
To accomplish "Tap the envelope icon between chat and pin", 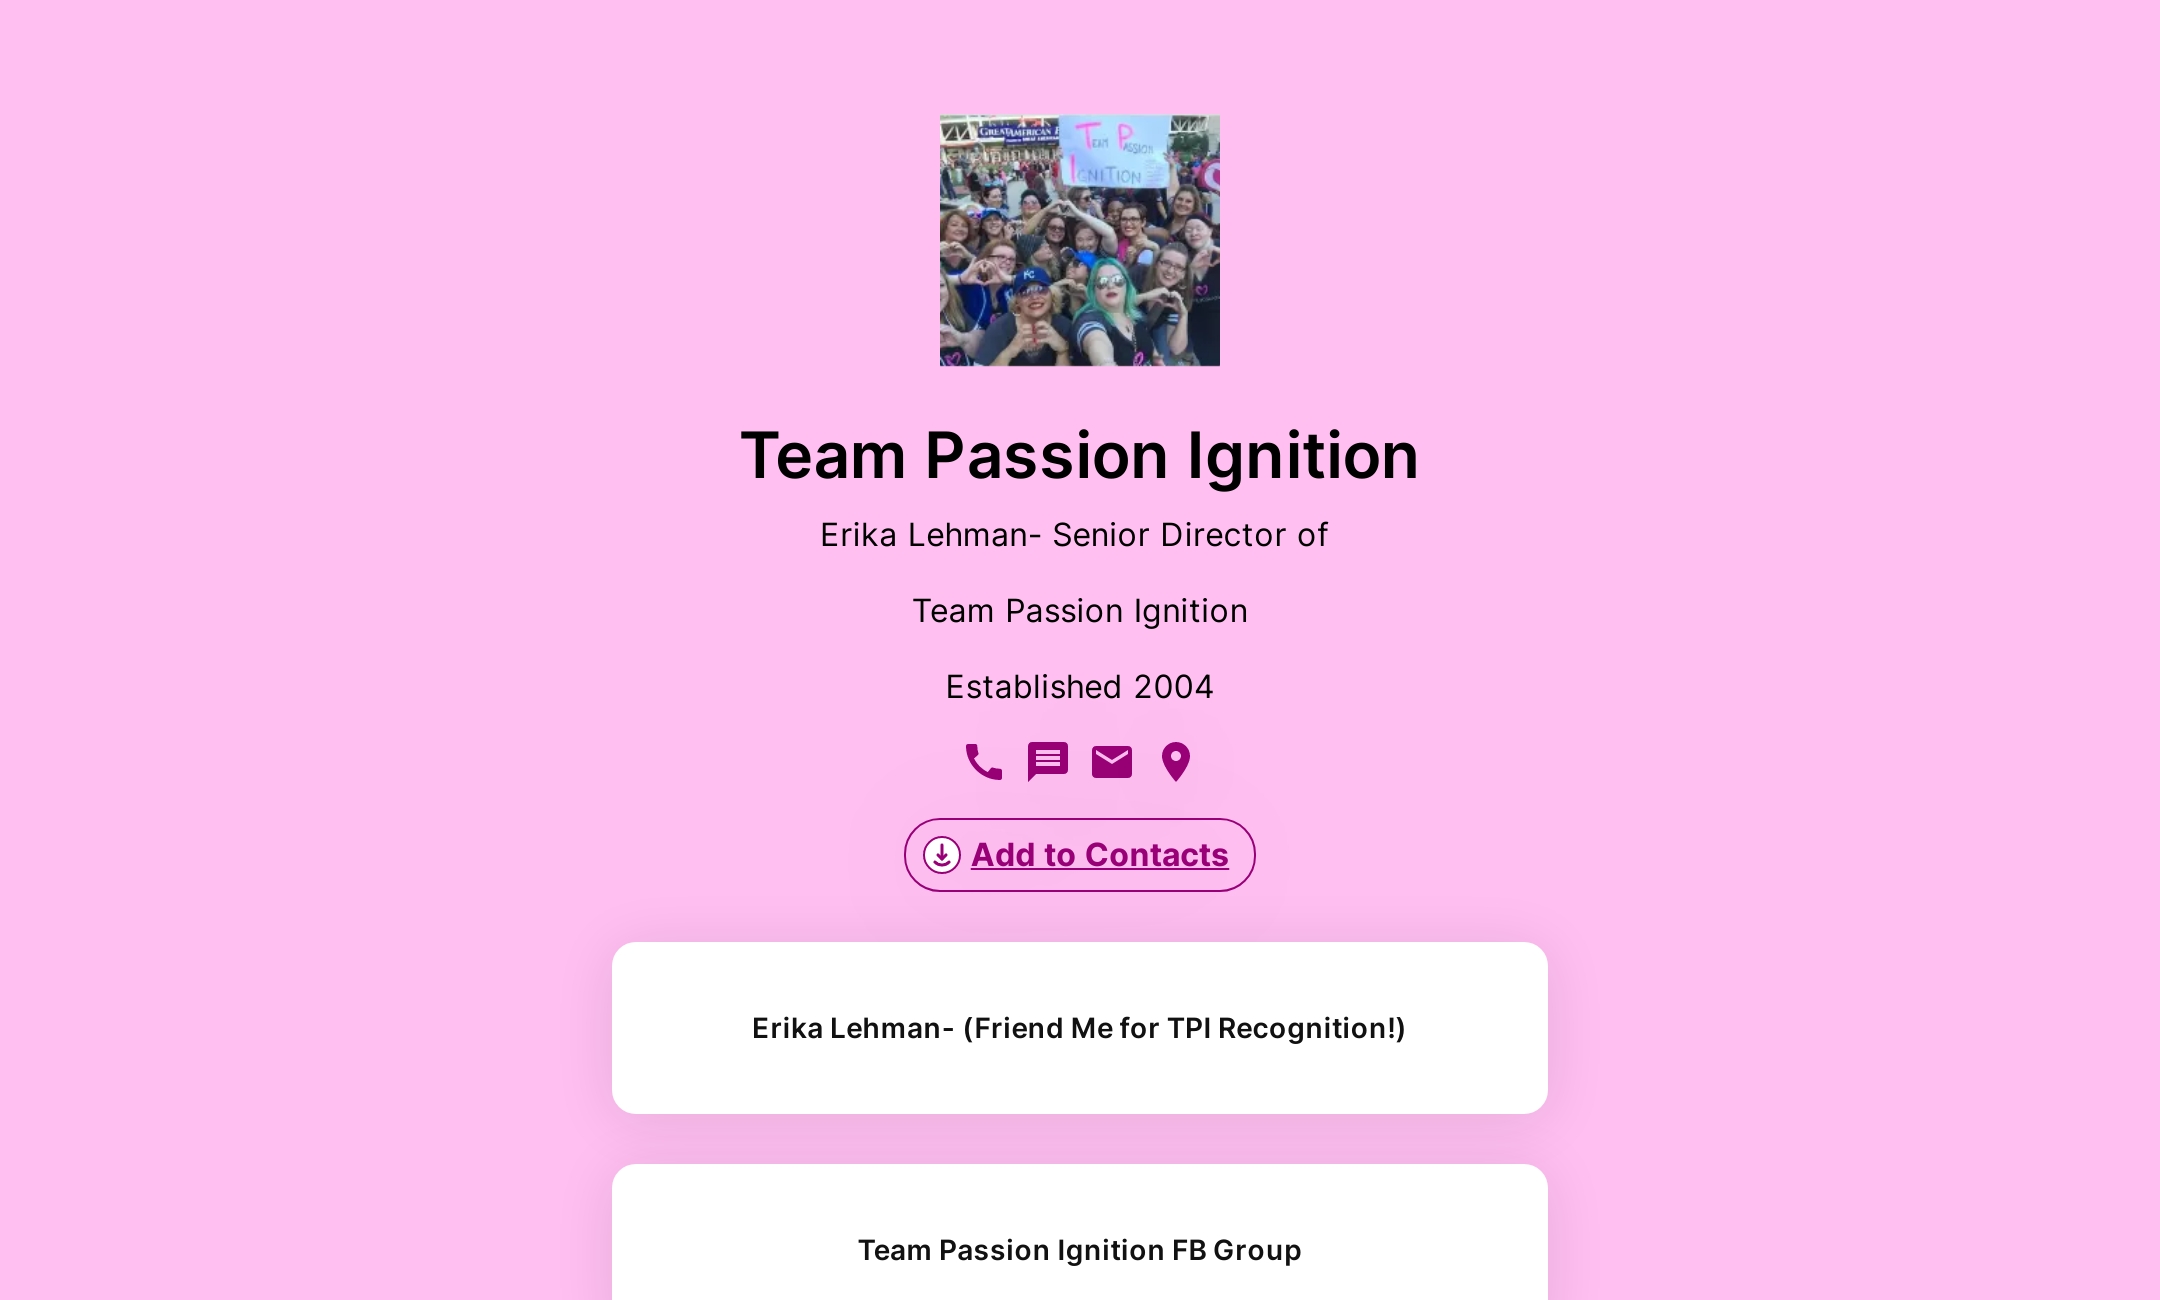I will [1111, 762].
